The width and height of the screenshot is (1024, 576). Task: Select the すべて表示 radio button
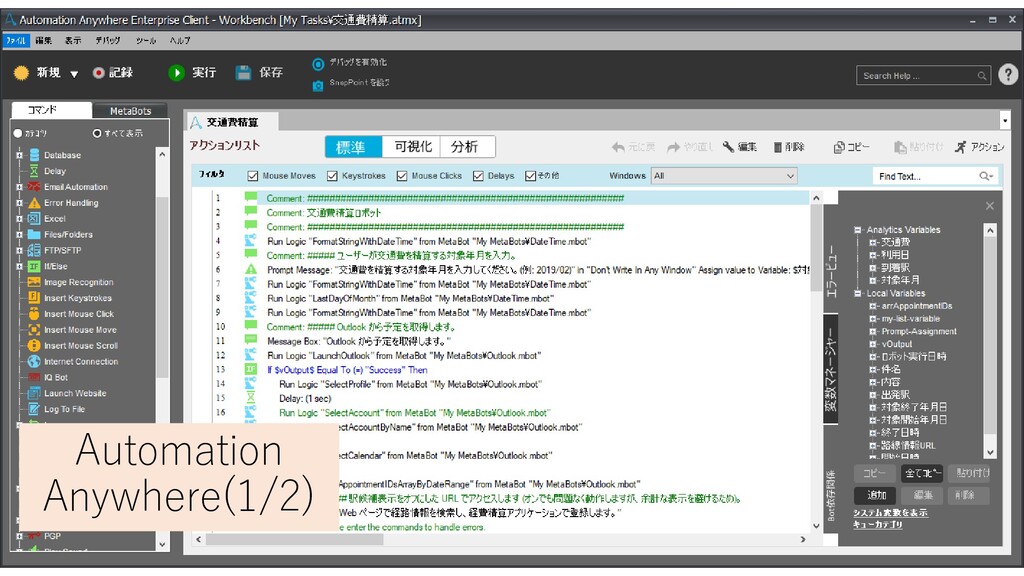pyautogui.click(x=97, y=133)
